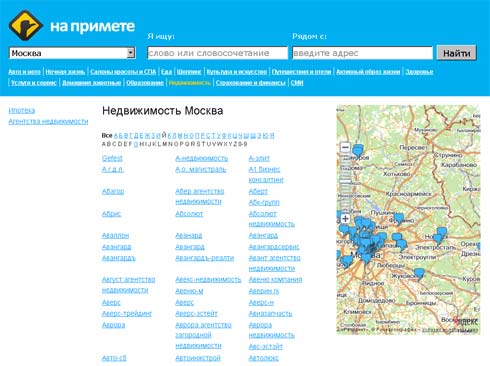
Task: Open the Авто и мото category
Action: point(24,72)
